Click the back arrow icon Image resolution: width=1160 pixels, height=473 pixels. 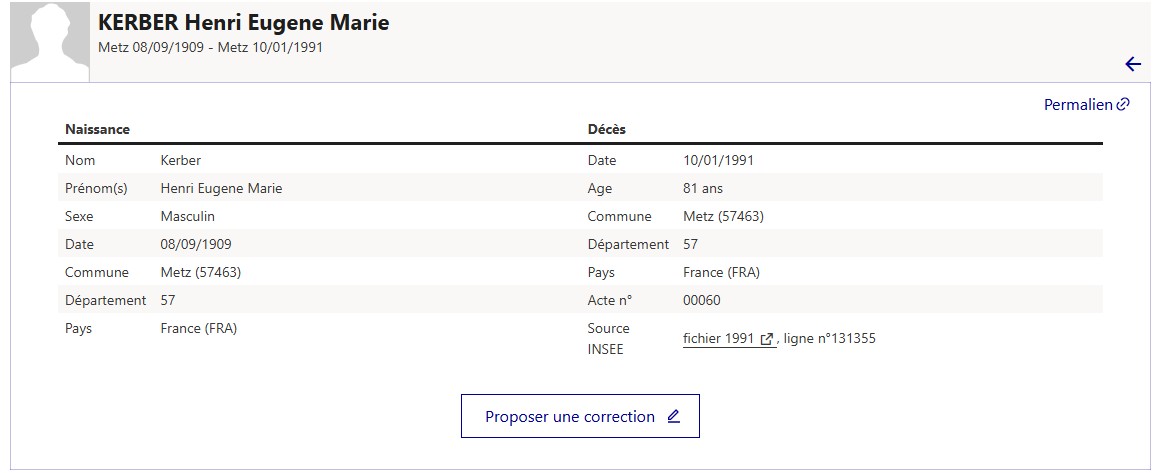(x=1133, y=64)
